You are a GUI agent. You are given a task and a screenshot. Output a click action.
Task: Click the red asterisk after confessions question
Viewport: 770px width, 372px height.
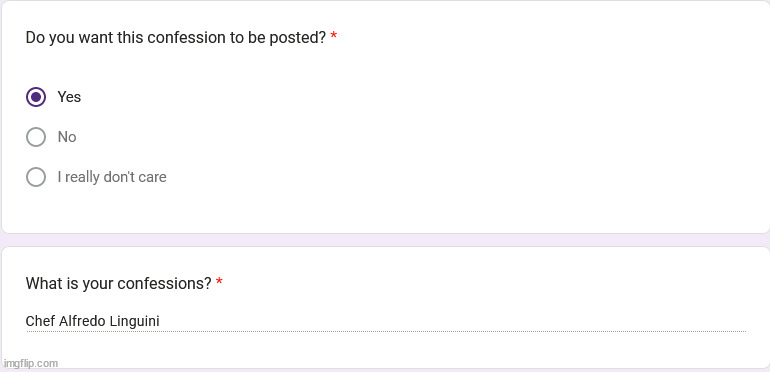coord(219,282)
